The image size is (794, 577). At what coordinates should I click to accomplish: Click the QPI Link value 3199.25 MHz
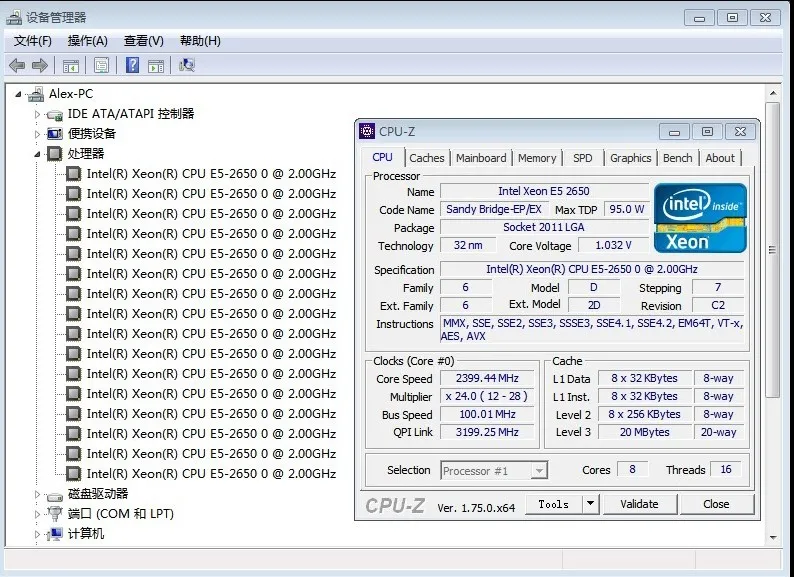(x=487, y=432)
